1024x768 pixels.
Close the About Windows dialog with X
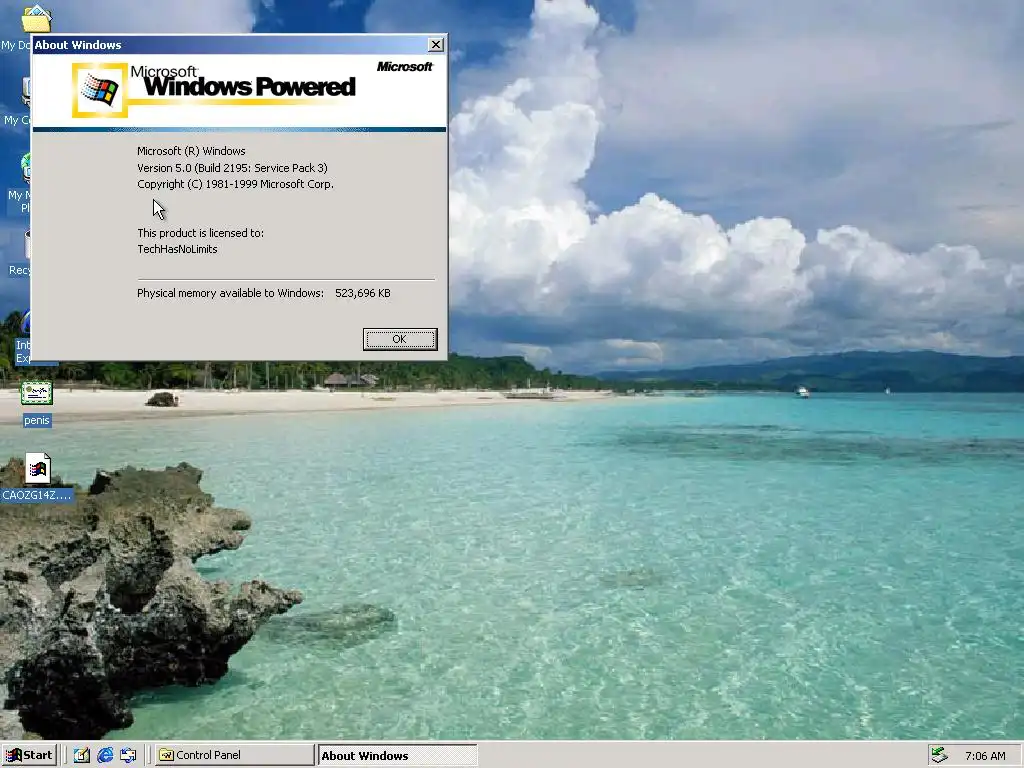tap(436, 44)
